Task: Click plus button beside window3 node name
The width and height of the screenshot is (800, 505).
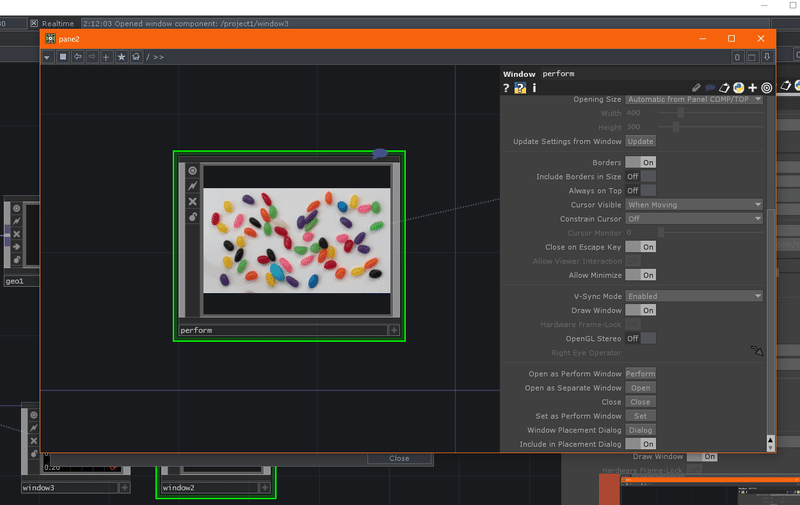Action: pos(124,488)
